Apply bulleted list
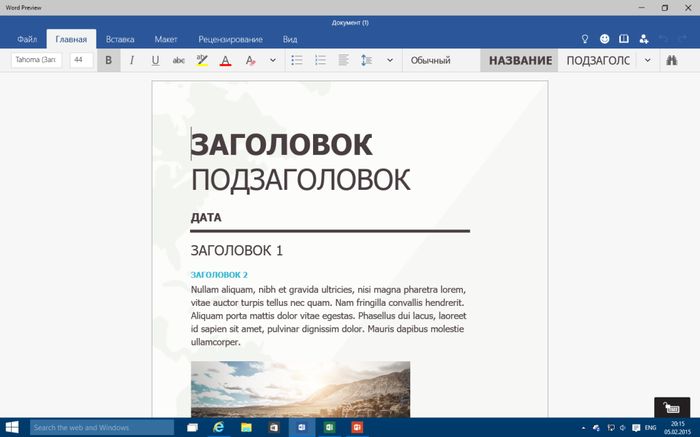 click(x=297, y=60)
